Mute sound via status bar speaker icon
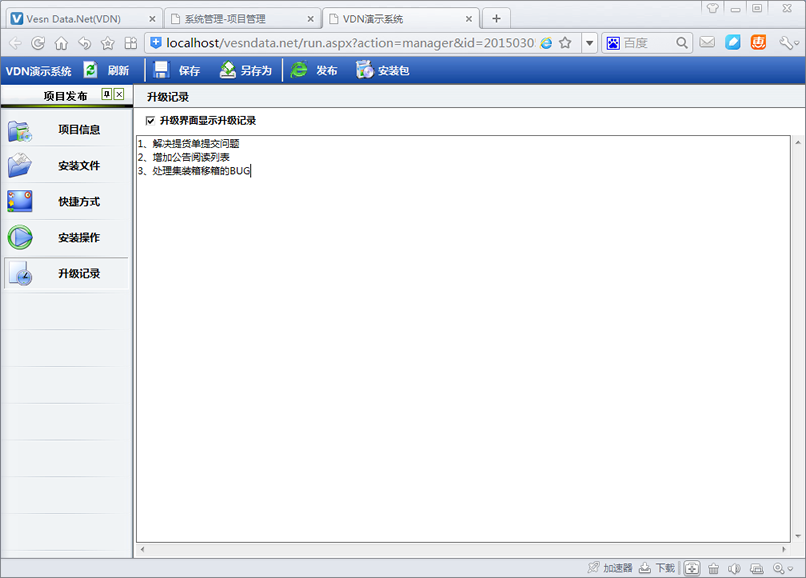Viewport: 806px width, 578px height. point(735,568)
